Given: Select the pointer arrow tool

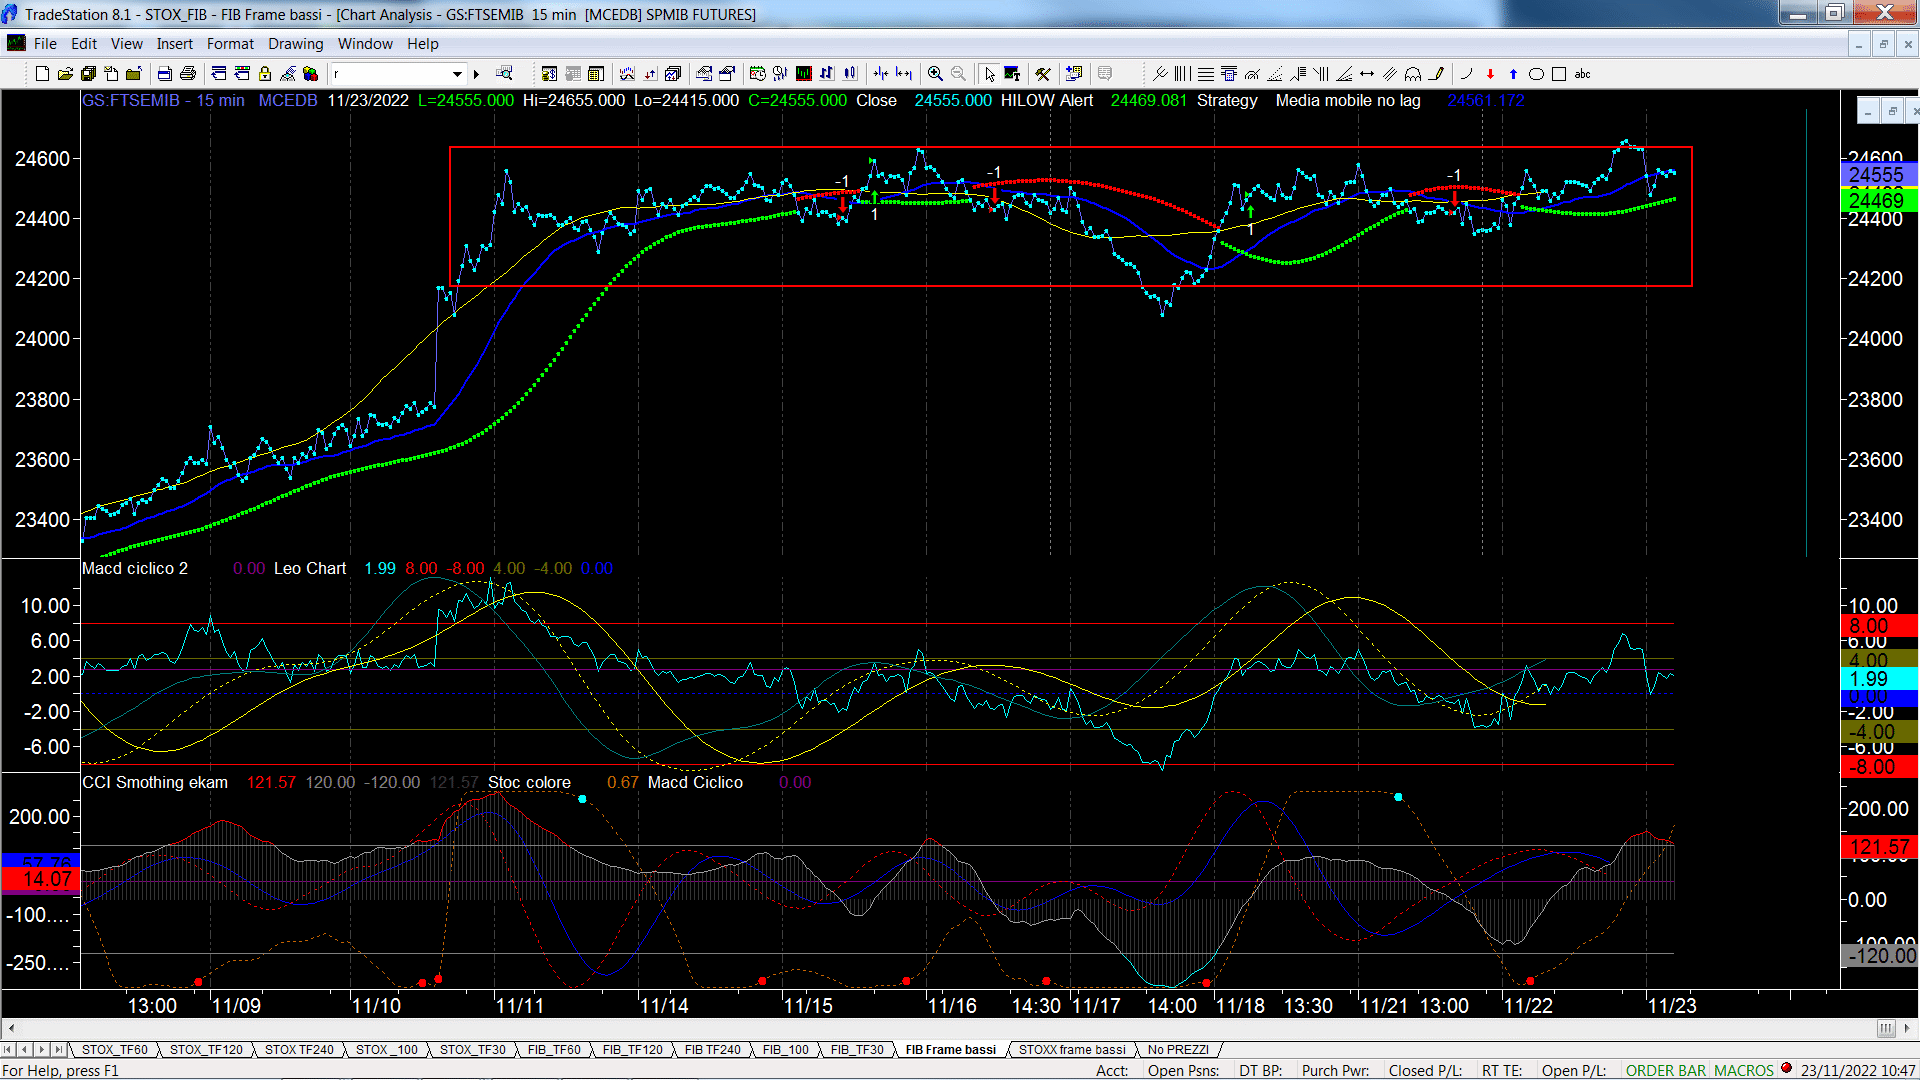Looking at the screenshot, I should pos(989,74).
